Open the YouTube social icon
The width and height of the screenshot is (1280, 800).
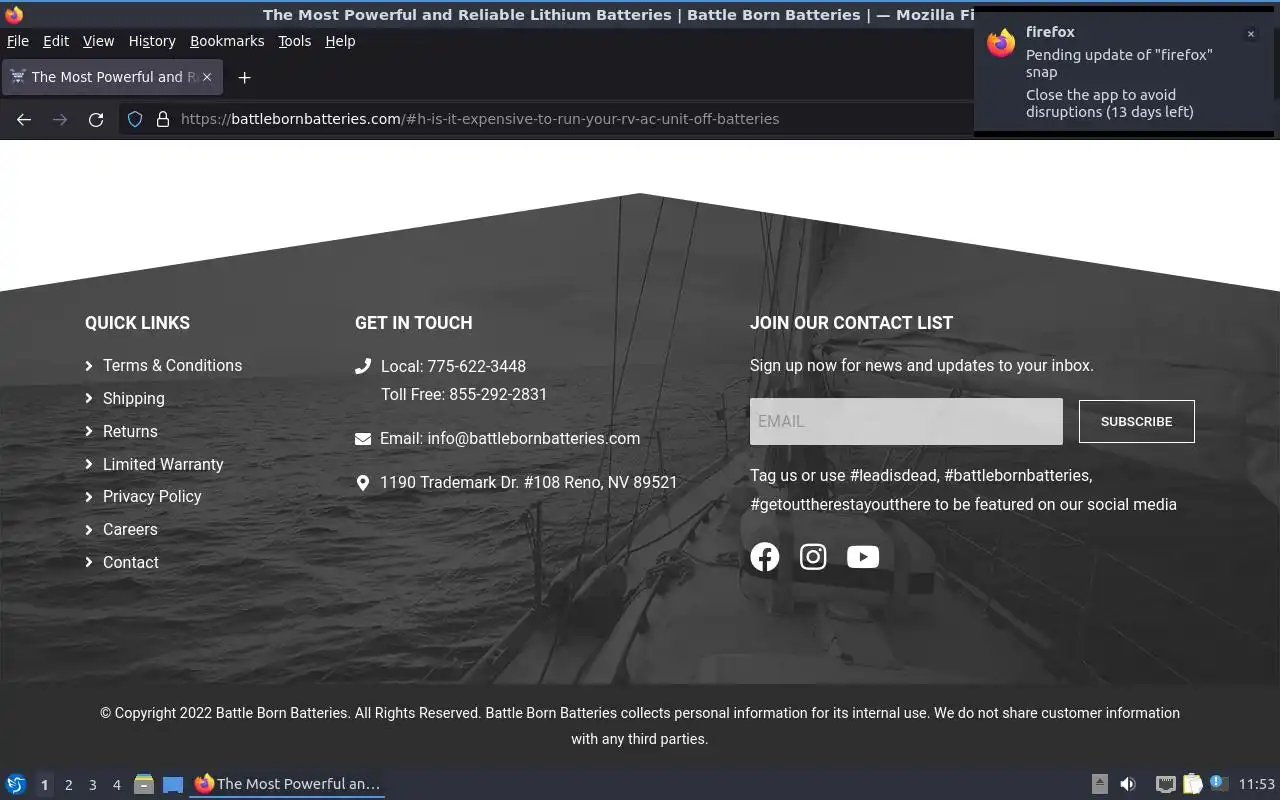tap(863, 557)
